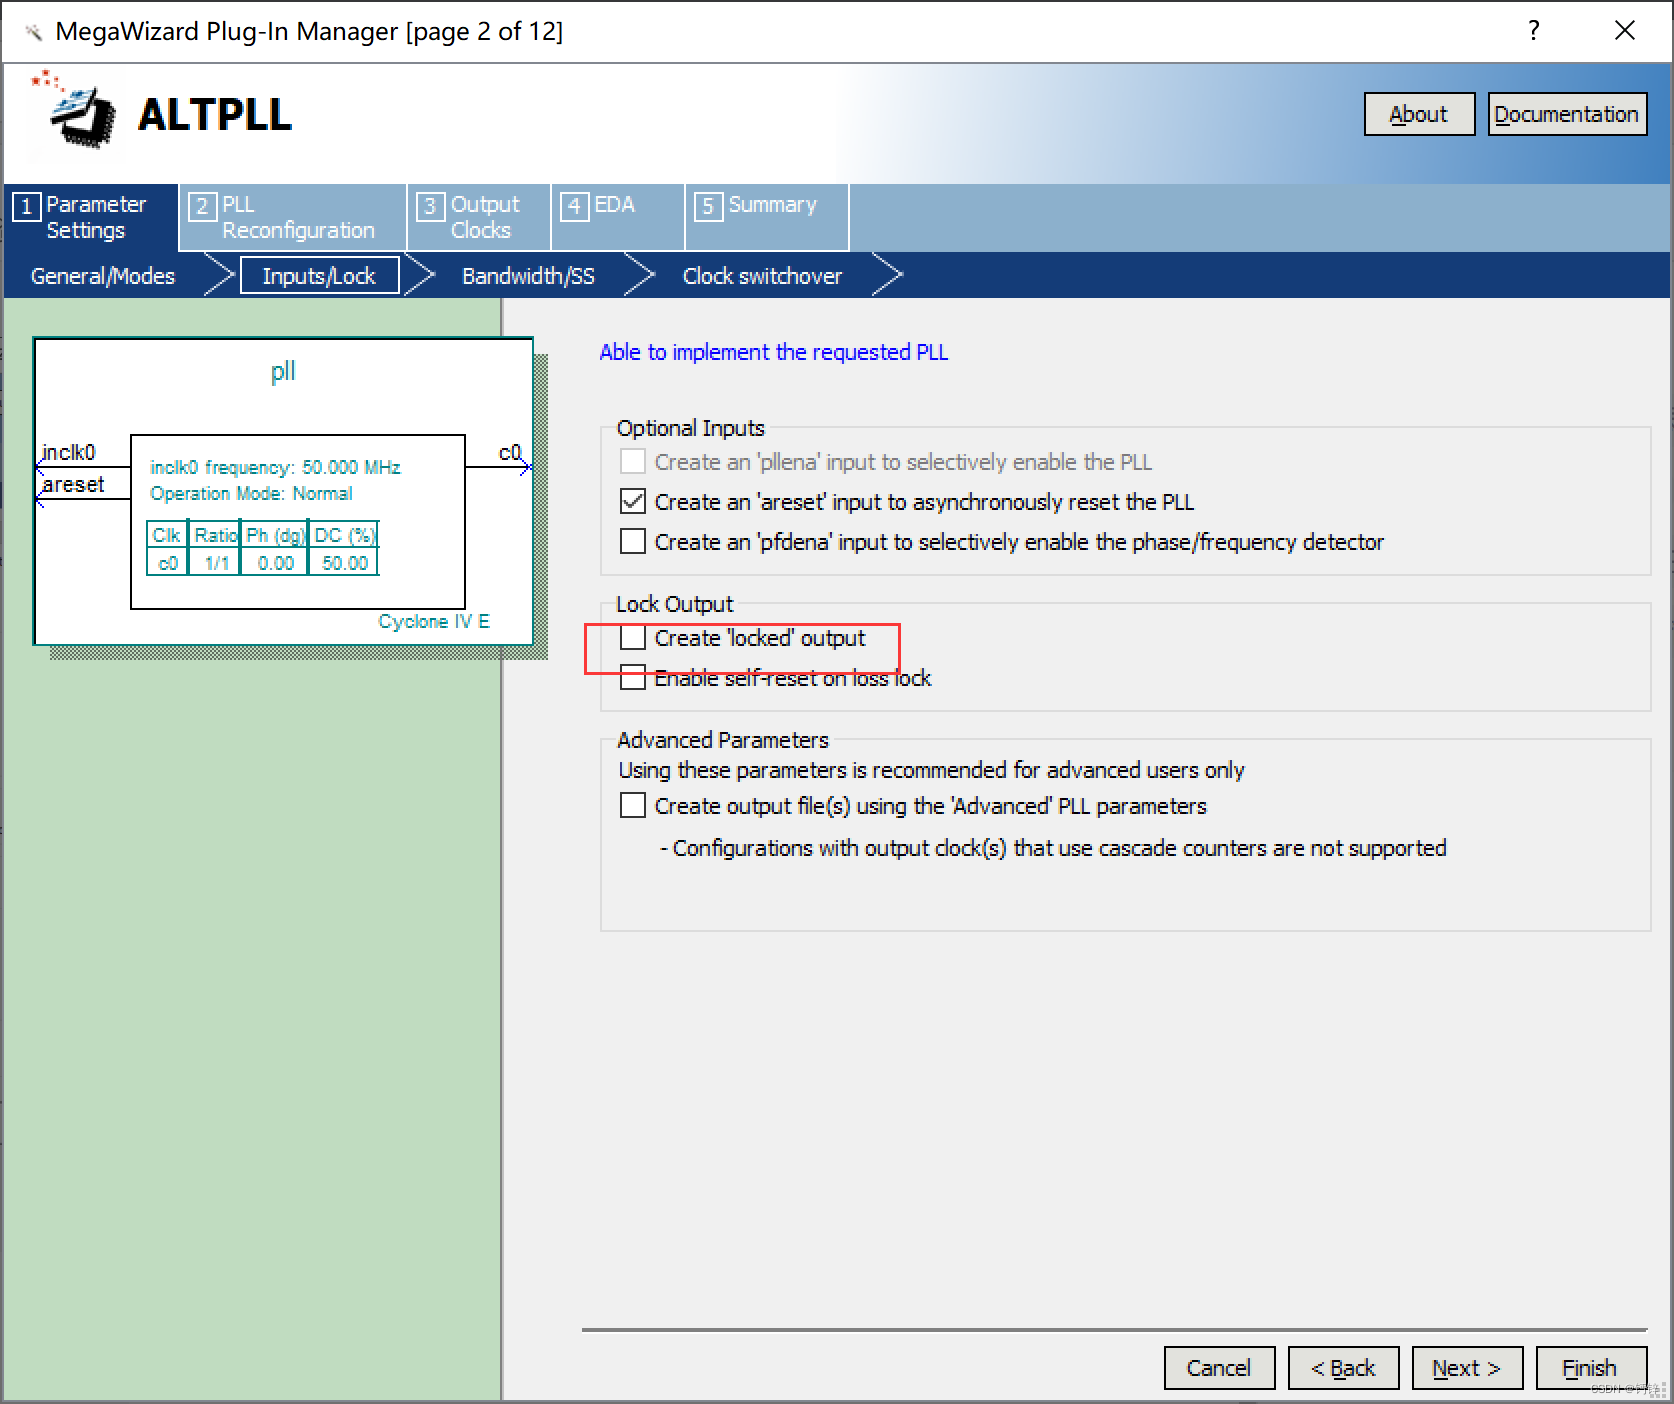
Task: Open Clock switchover sub-page
Action: 762,276
